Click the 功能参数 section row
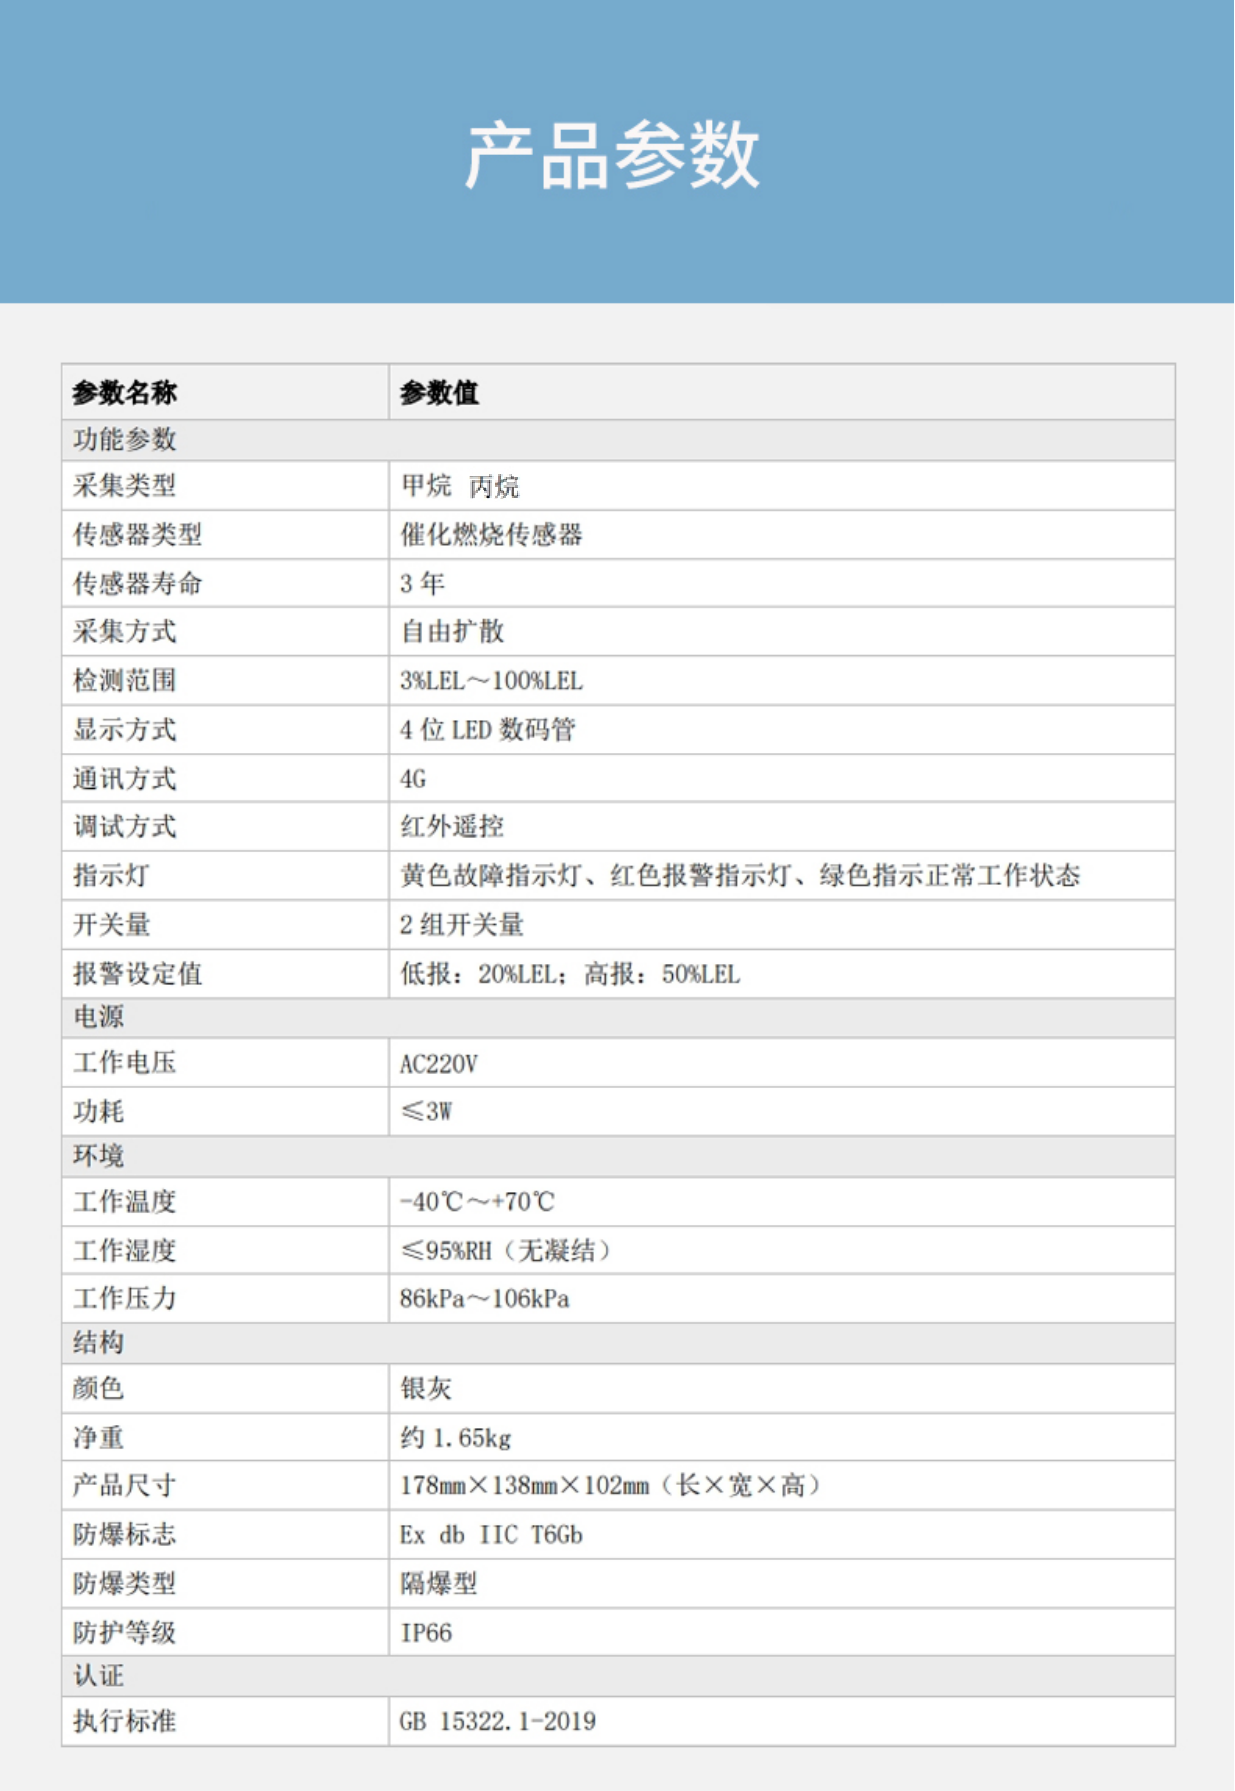 pos(124,440)
